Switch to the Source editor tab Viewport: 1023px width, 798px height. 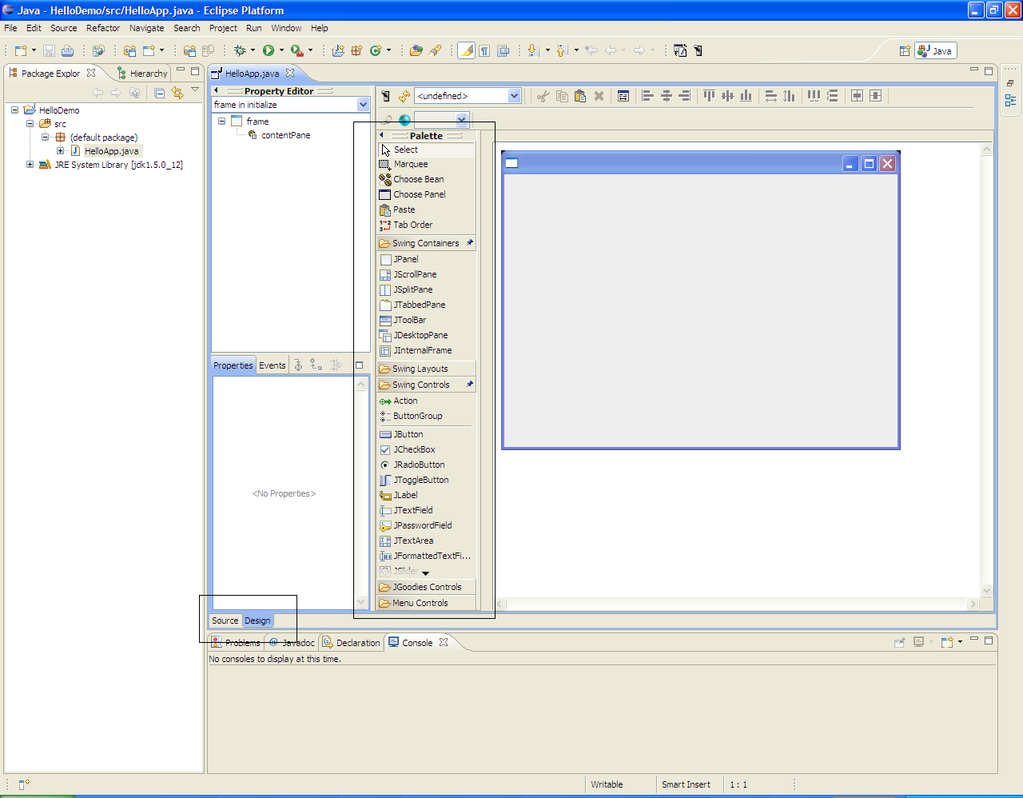(225, 621)
